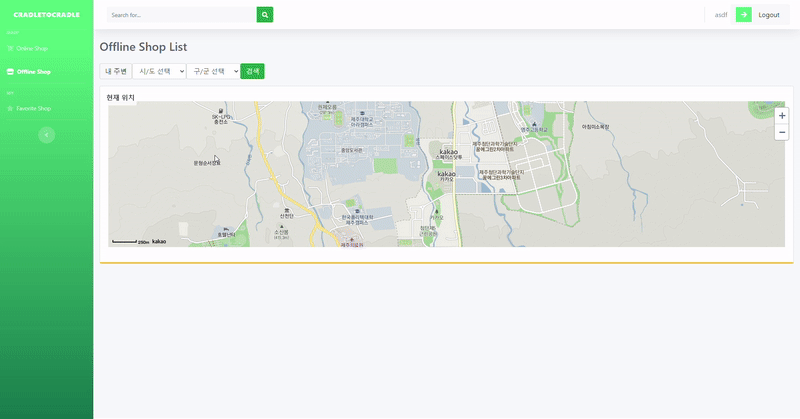Click 아침미소목장 label on the map
Viewport: 800px width, 419px height.
point(595,127)
